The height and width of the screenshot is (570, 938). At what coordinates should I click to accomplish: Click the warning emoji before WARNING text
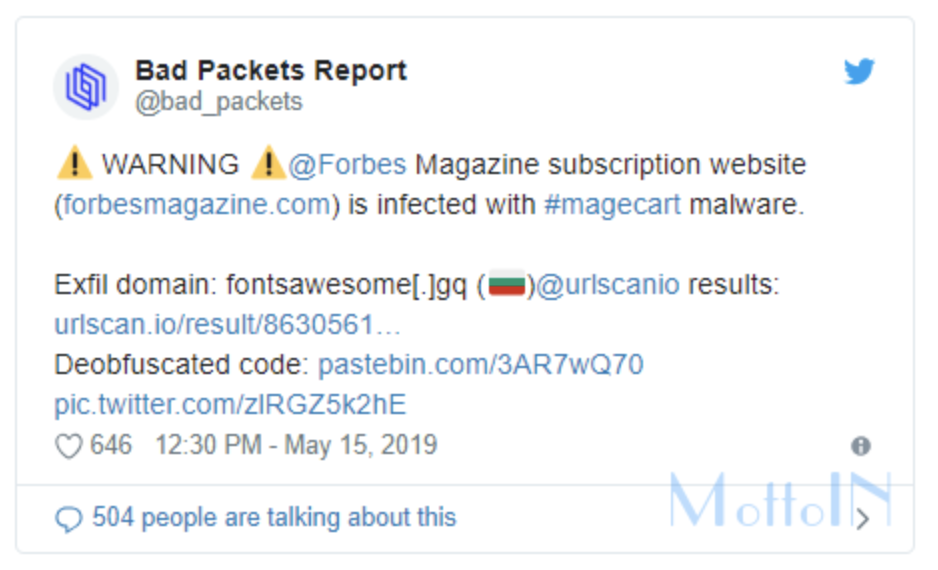[x=74, y=164]
